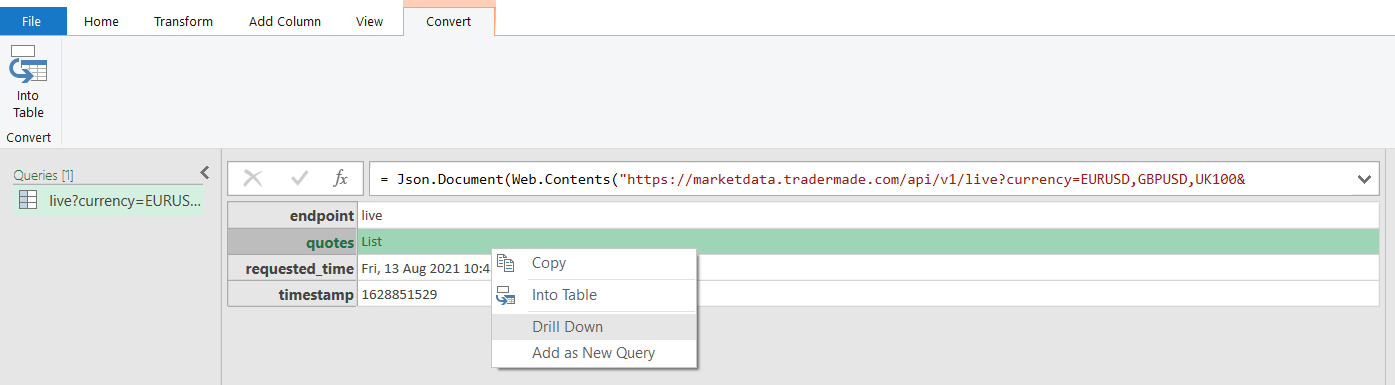Choose Add as New Query

tap(594, 353)
